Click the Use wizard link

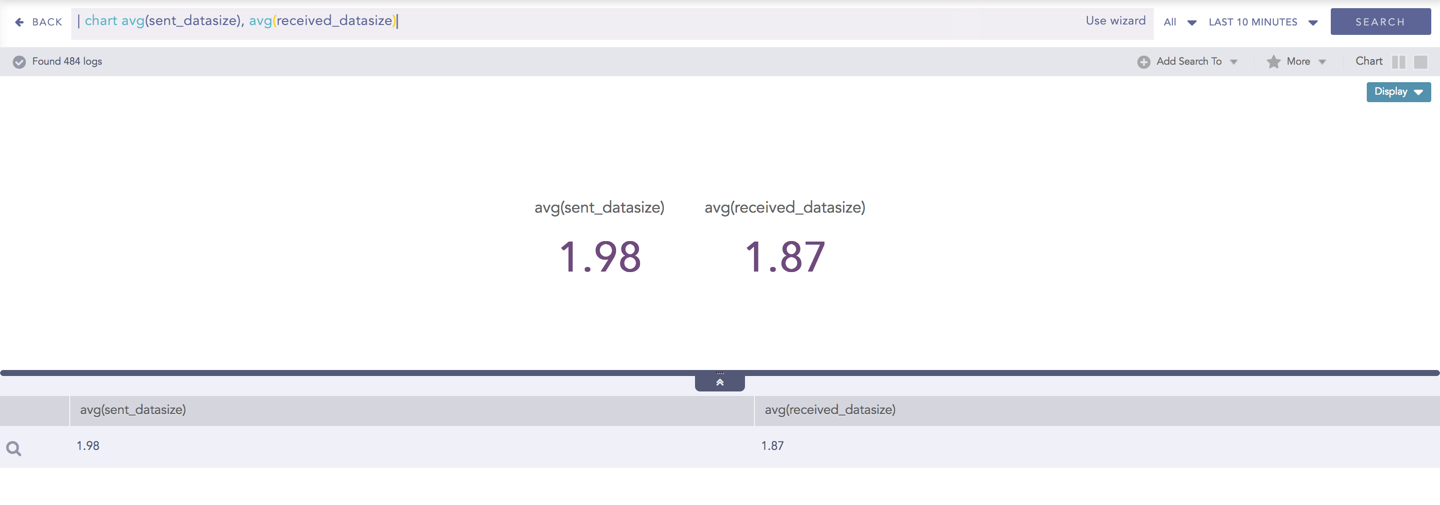pos(1115,21)
